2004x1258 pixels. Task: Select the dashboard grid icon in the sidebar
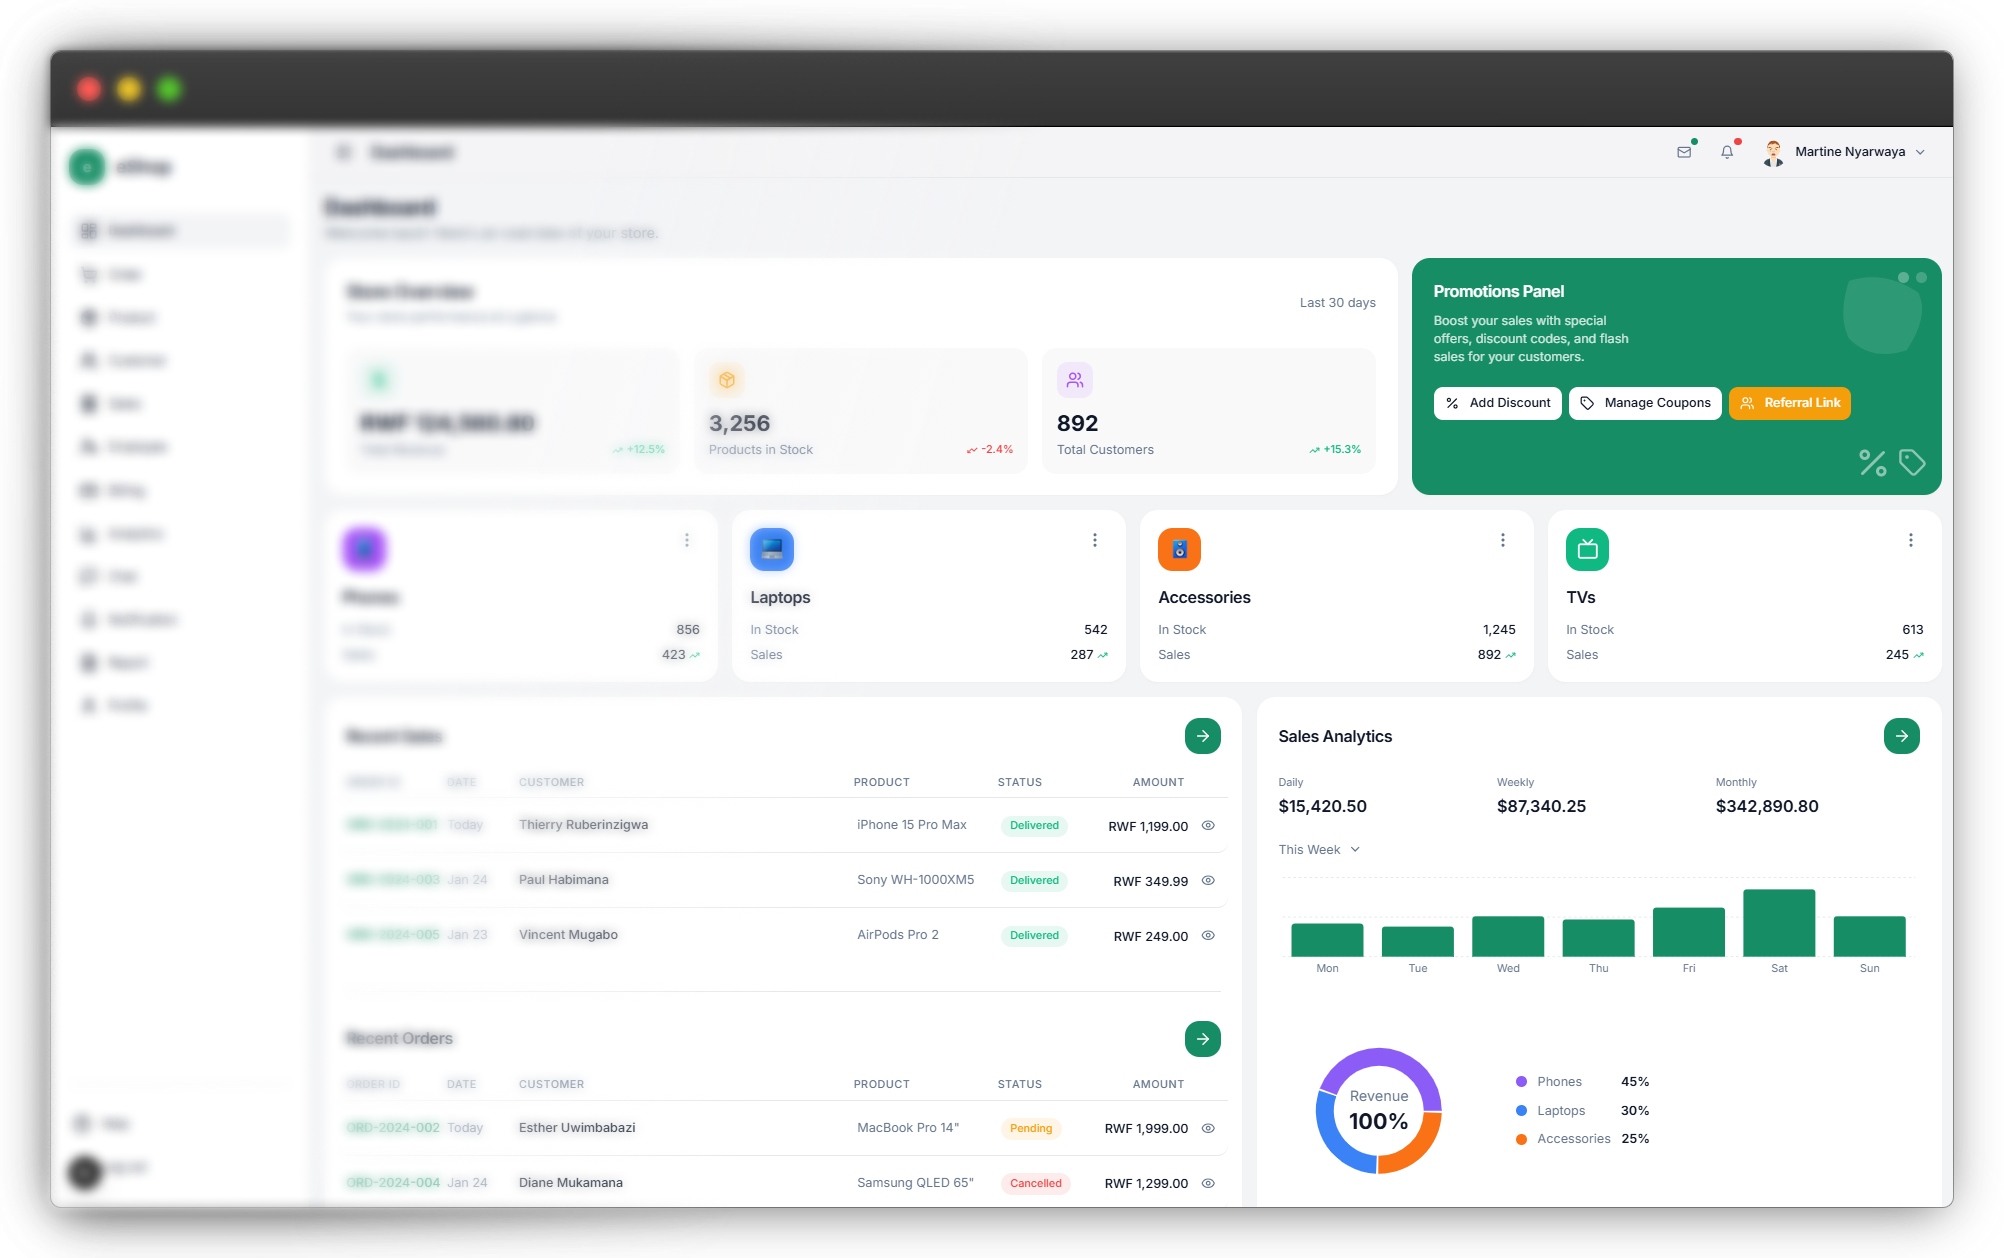88,230
